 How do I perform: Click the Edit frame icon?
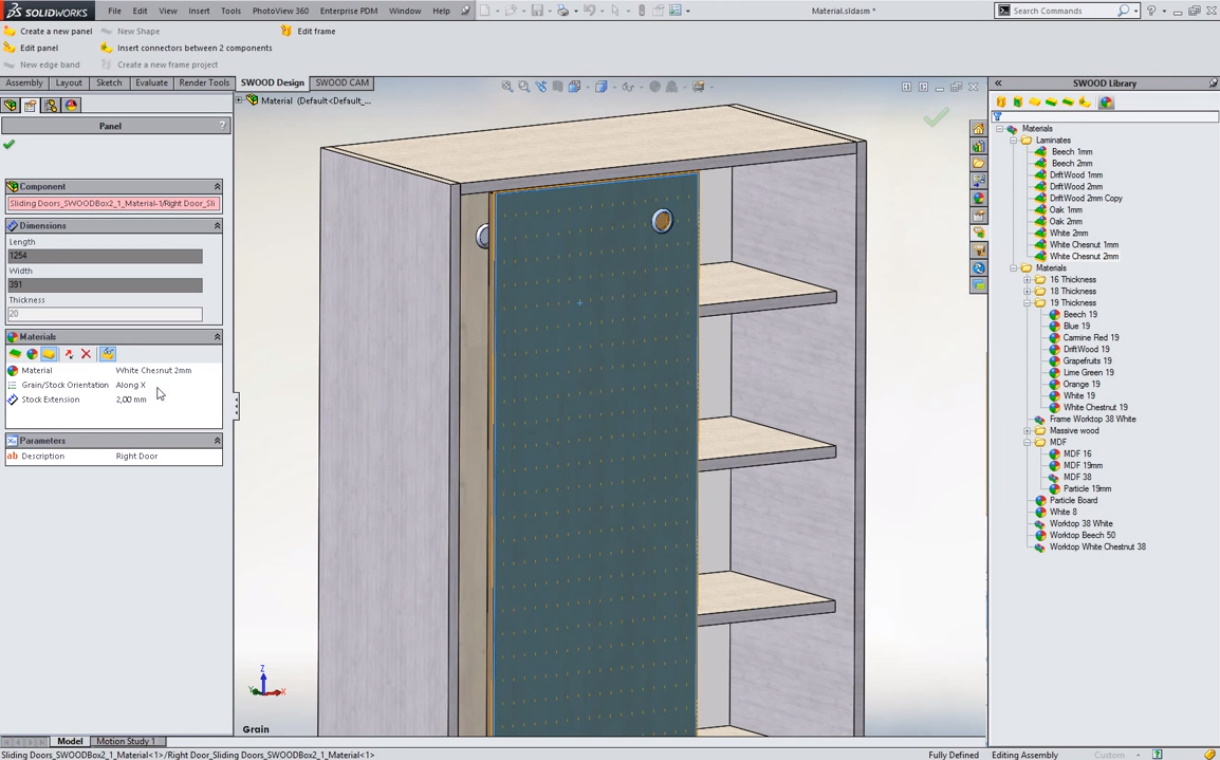[x=287, y=31]
